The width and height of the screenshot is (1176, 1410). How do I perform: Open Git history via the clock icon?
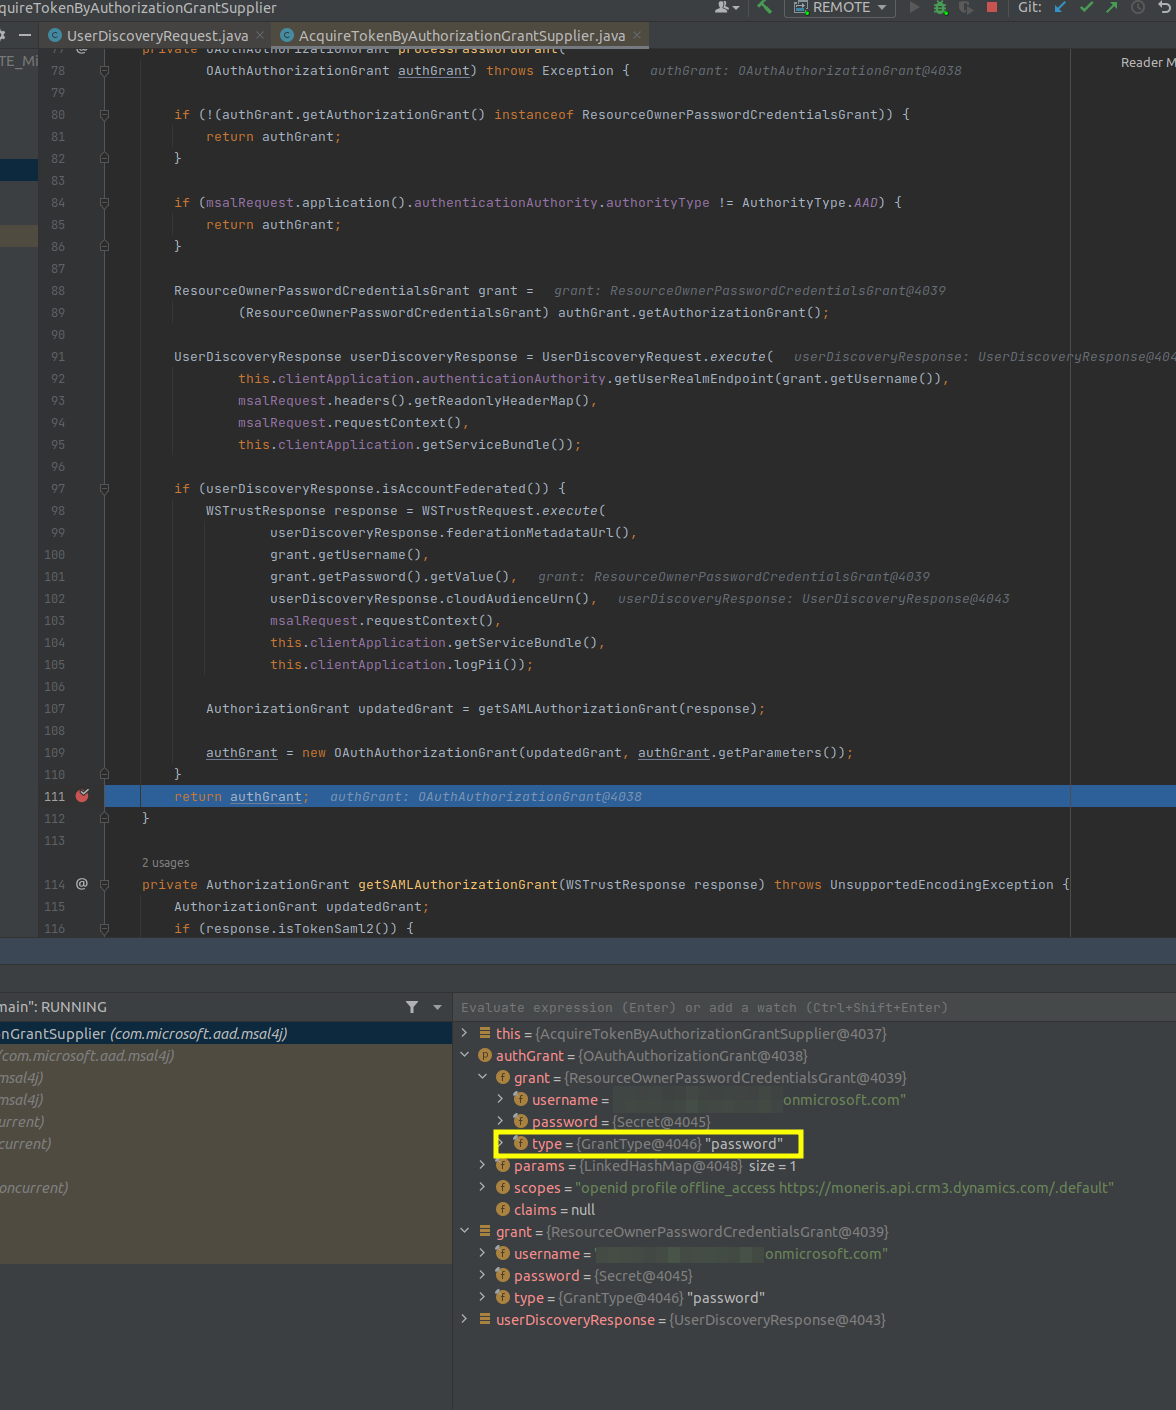point(1138,8)
